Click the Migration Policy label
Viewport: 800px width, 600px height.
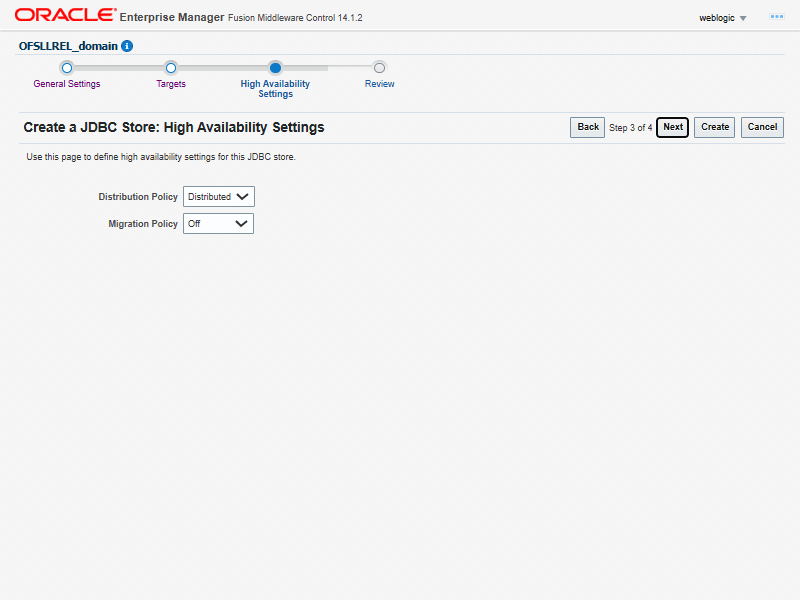click(x=143, y=223)
